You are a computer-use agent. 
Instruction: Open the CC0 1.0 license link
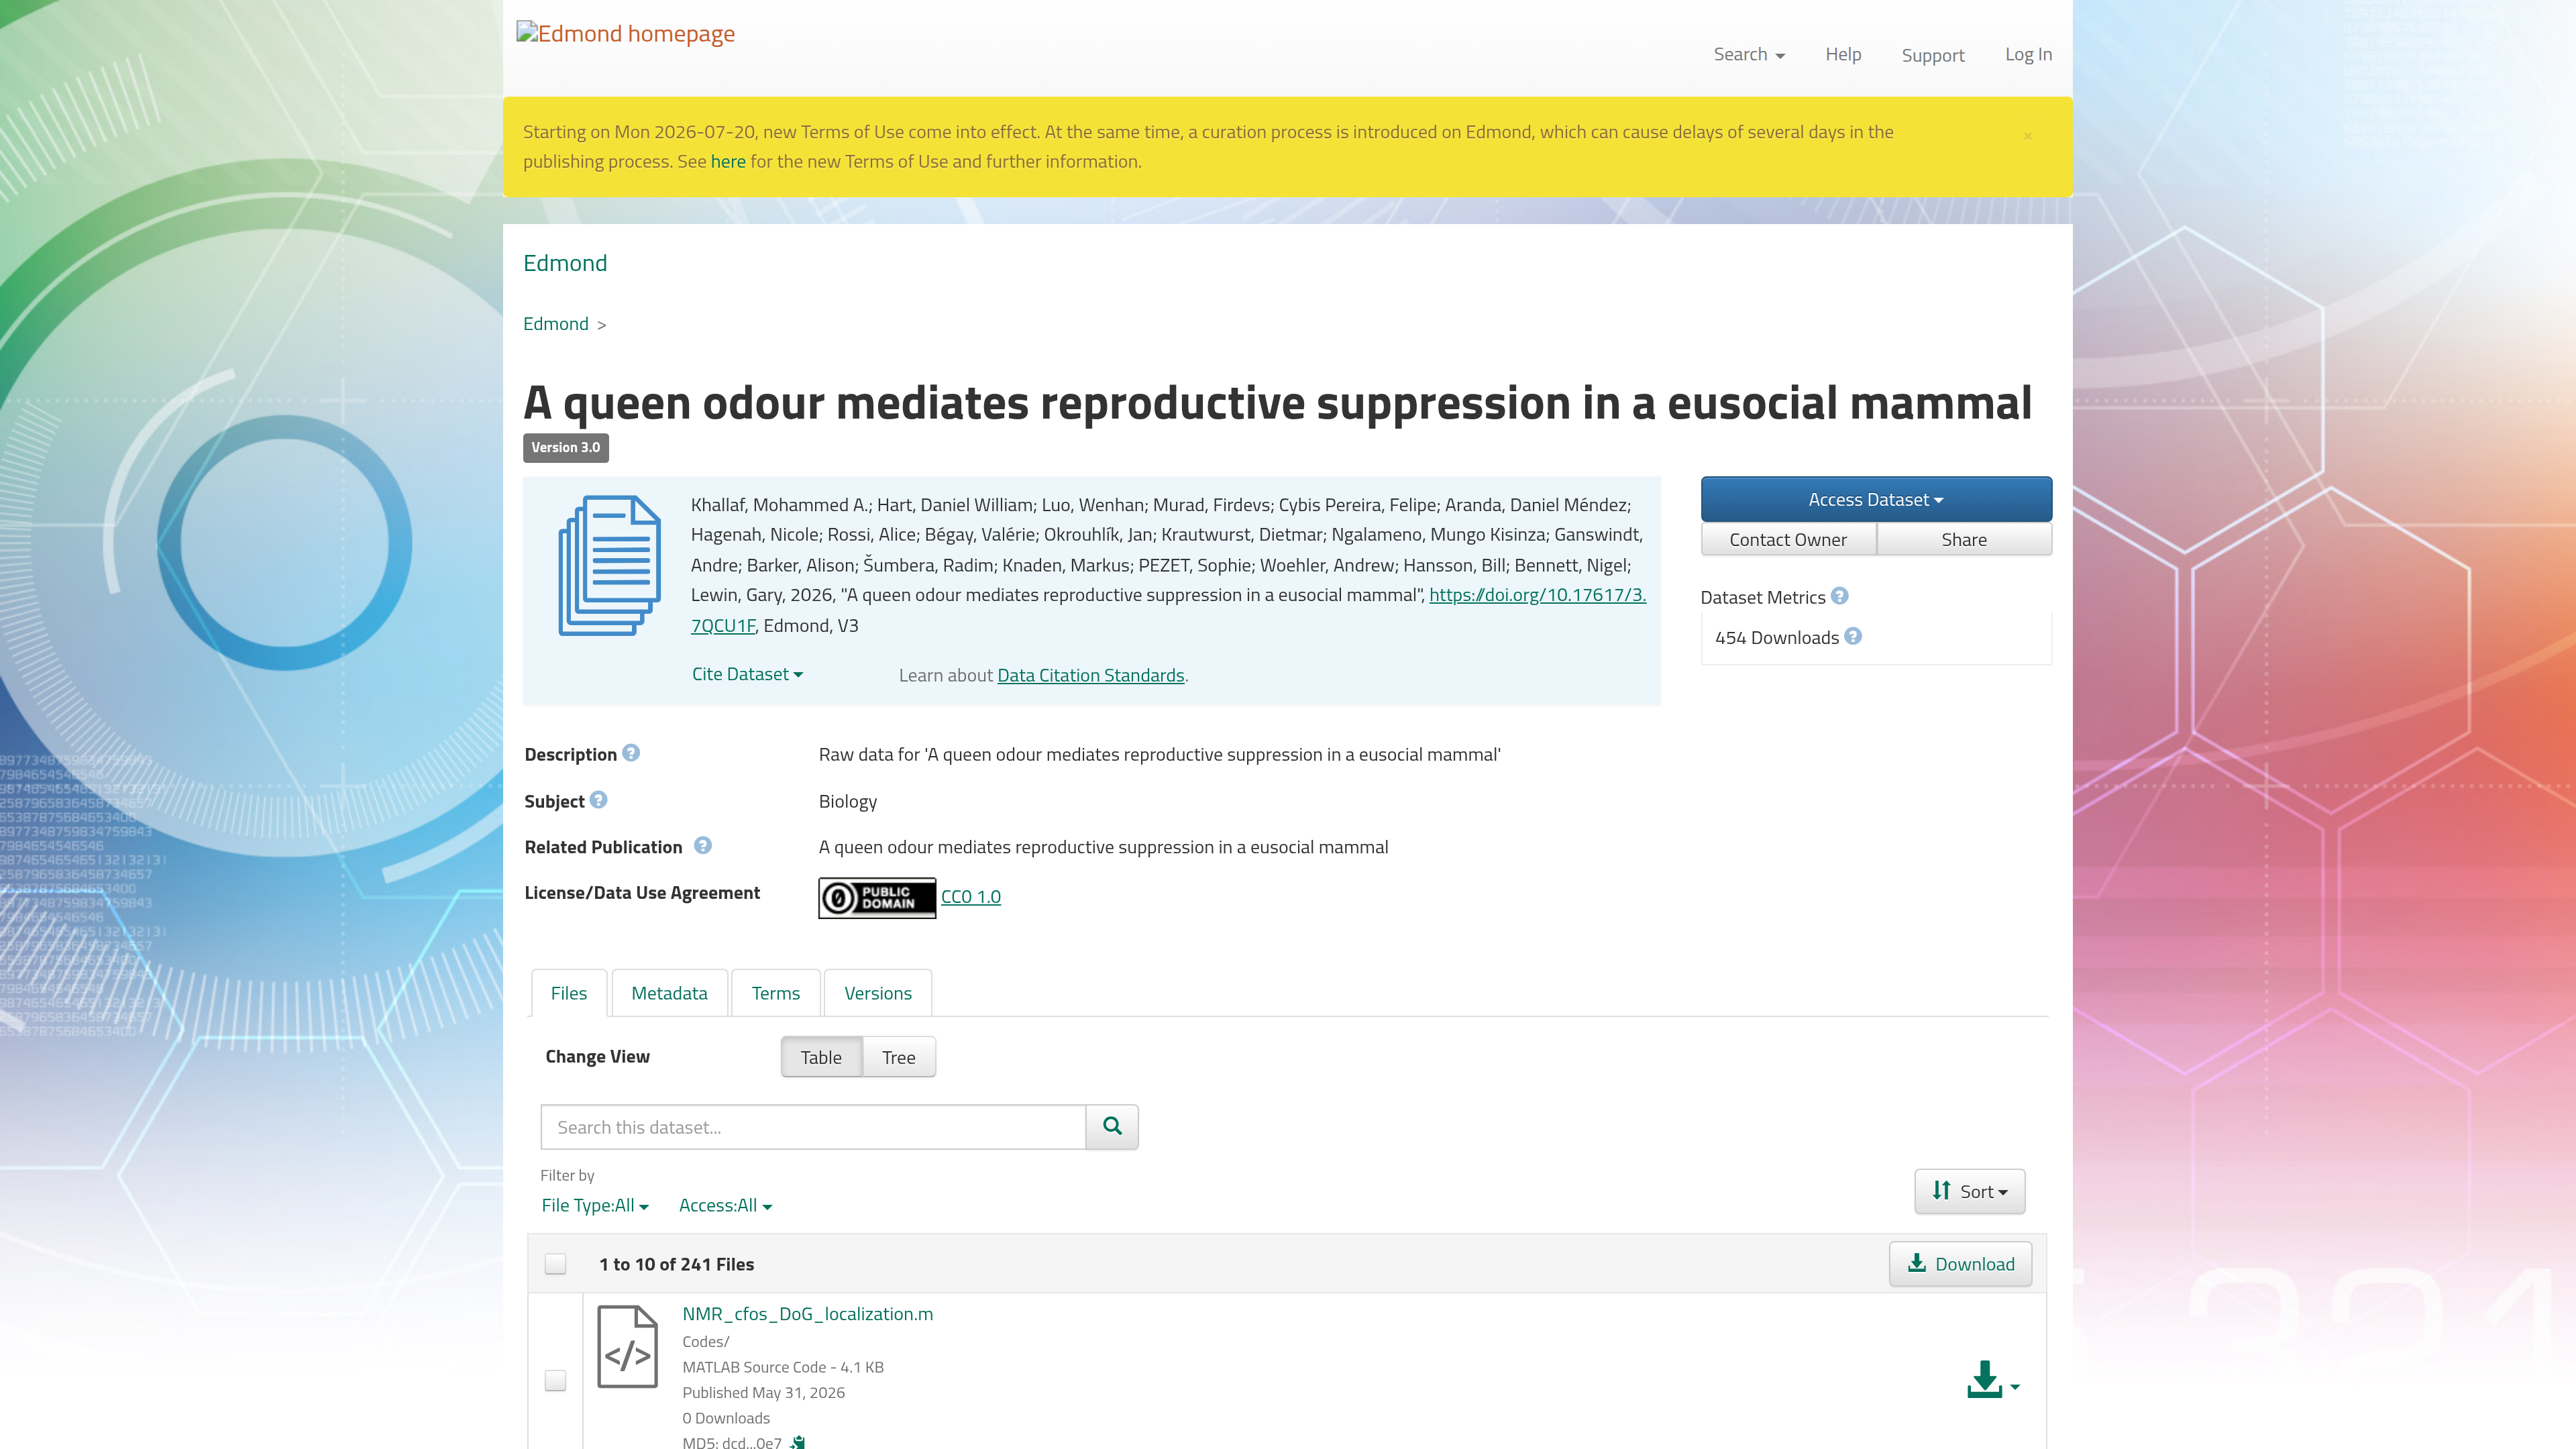(970, 897)
